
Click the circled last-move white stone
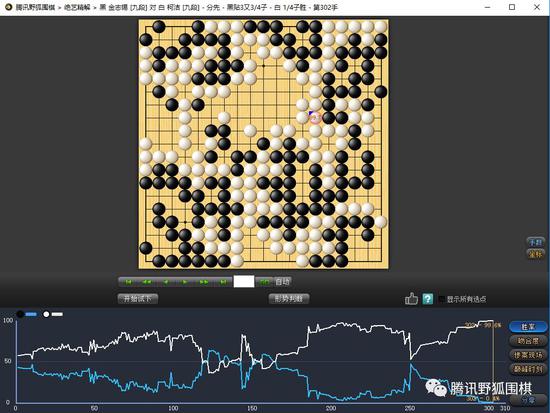pos(315,118)
